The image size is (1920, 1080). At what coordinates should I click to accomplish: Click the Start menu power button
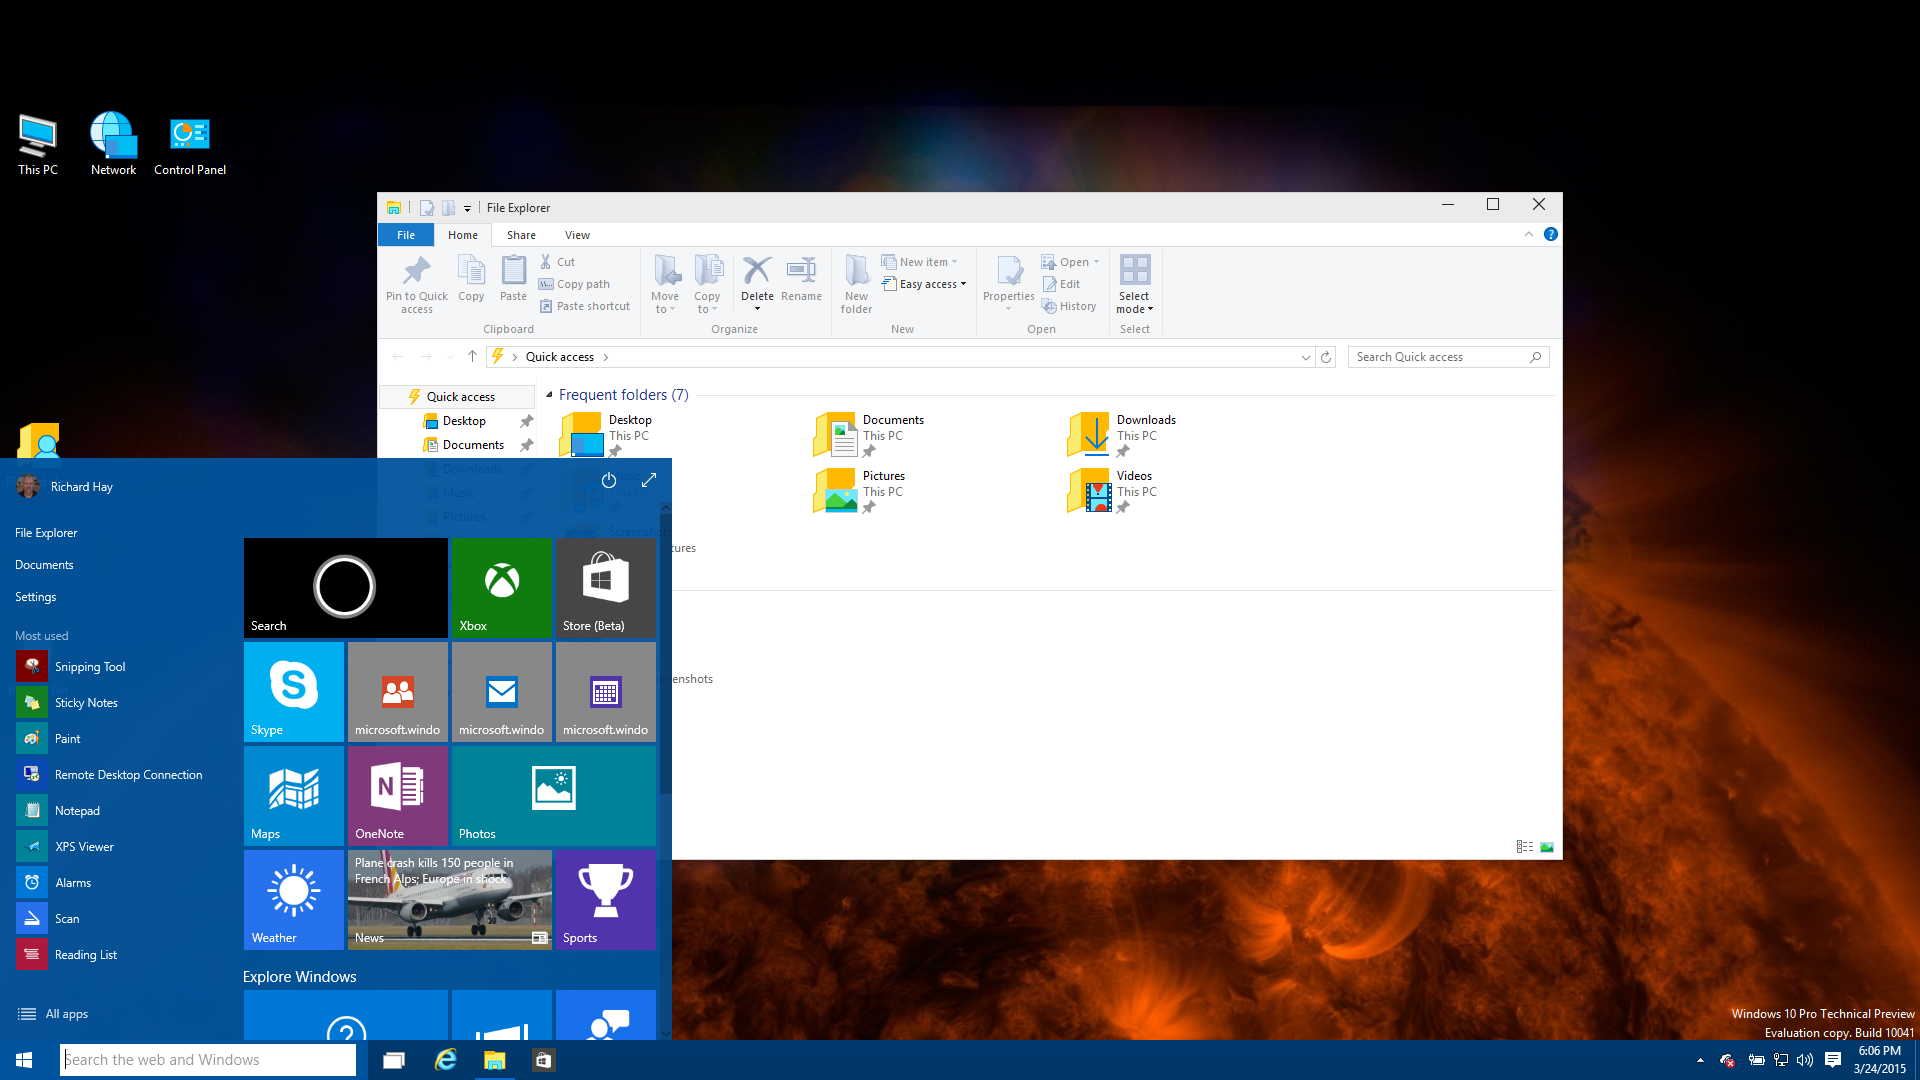tap(608, 481)
